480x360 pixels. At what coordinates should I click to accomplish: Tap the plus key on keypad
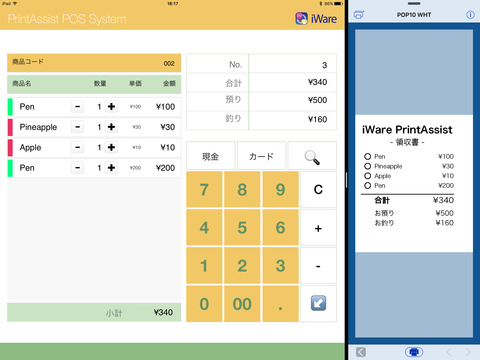point(318,228)
